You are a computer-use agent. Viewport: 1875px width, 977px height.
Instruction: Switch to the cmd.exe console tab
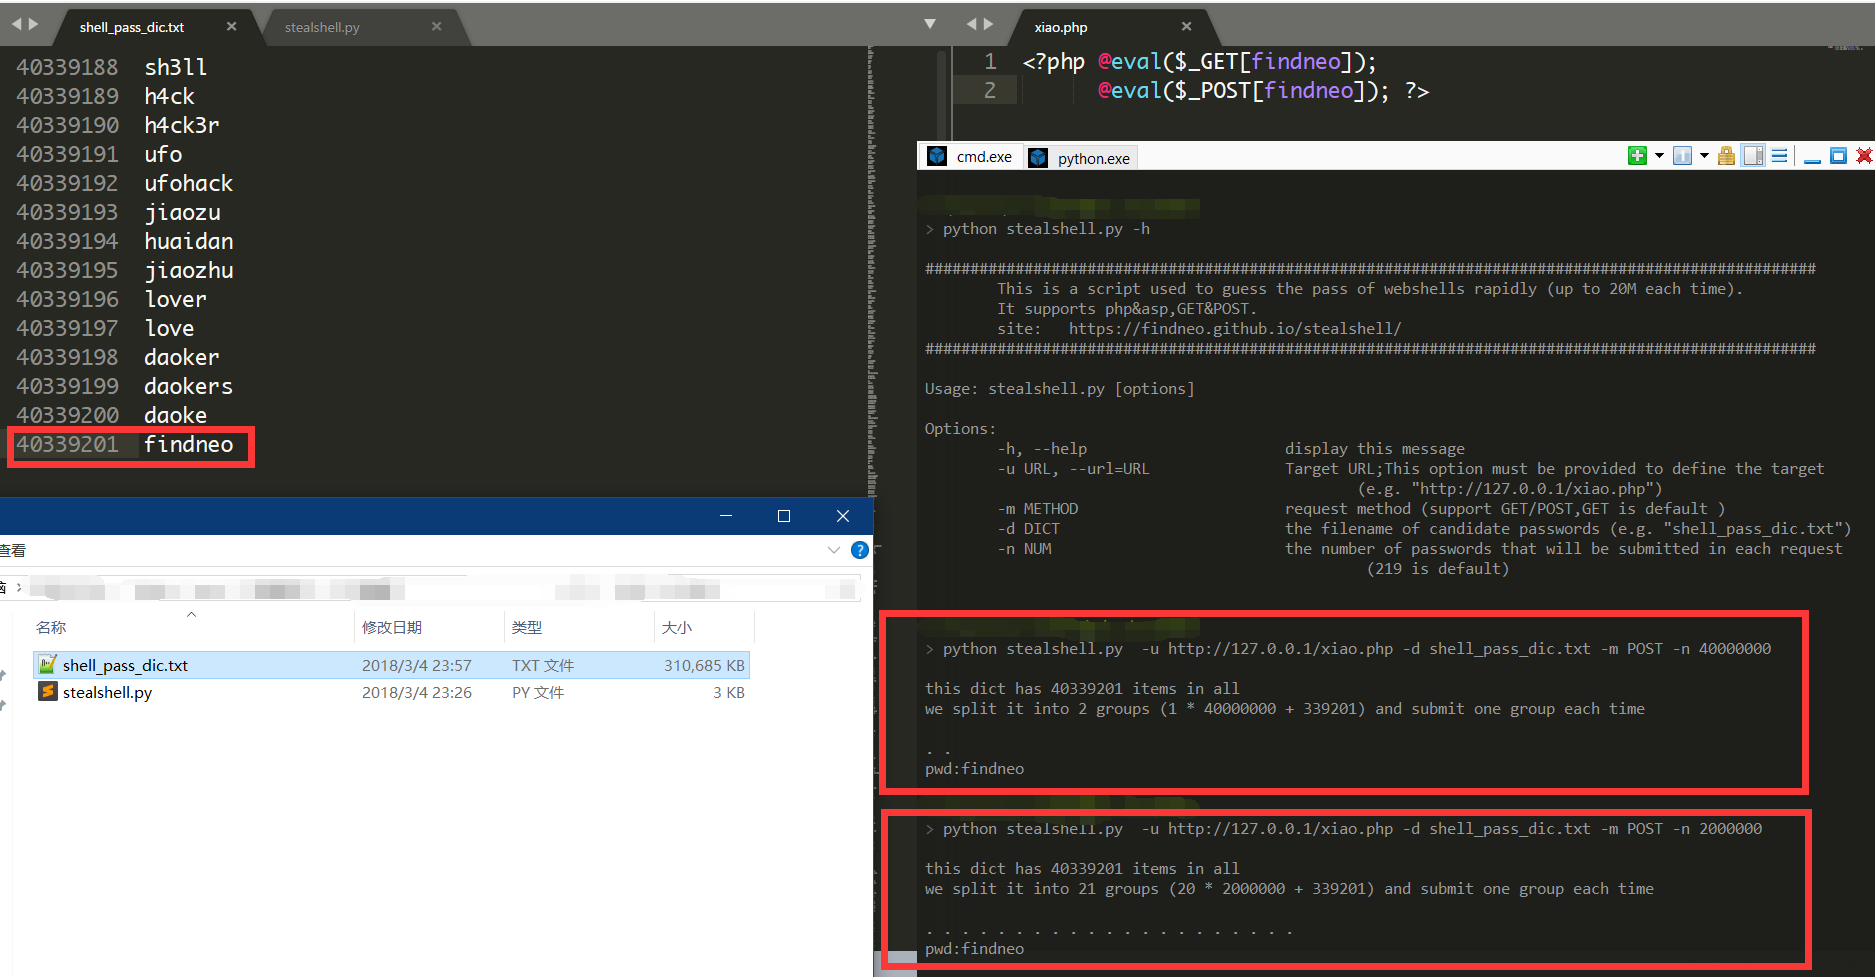[x=971, y=156]
